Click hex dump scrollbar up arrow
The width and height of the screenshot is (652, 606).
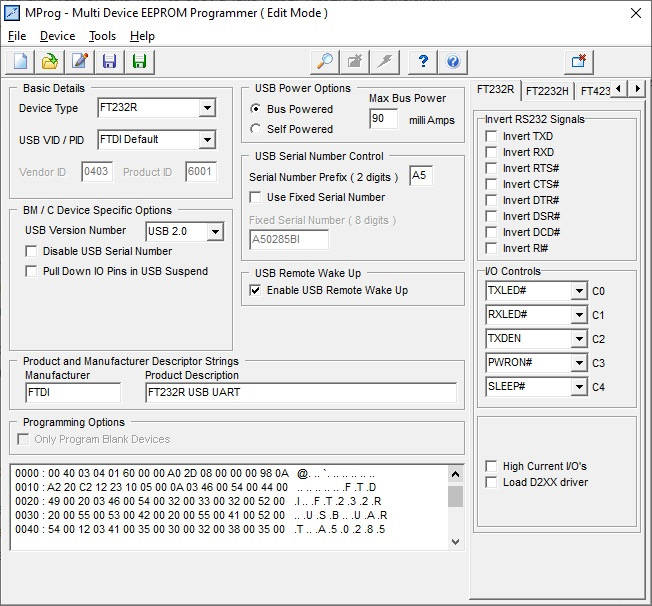coord(455,474)
